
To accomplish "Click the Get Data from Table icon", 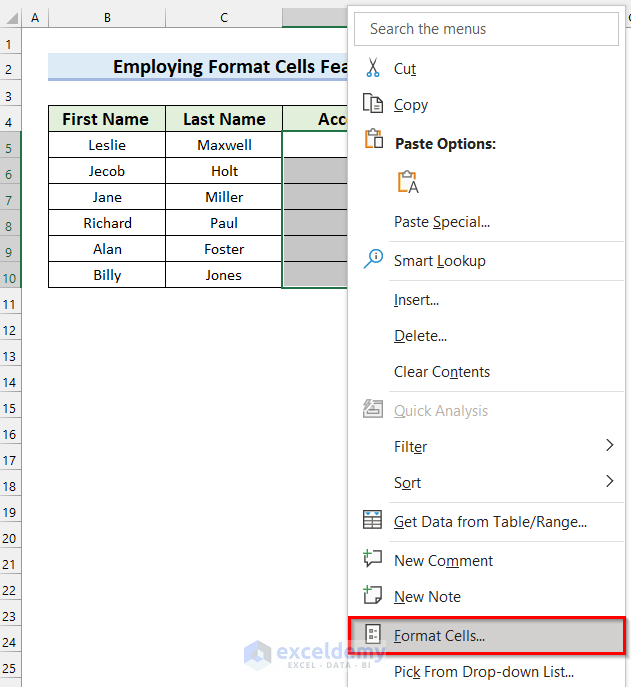I will click(x=373, y=520).
